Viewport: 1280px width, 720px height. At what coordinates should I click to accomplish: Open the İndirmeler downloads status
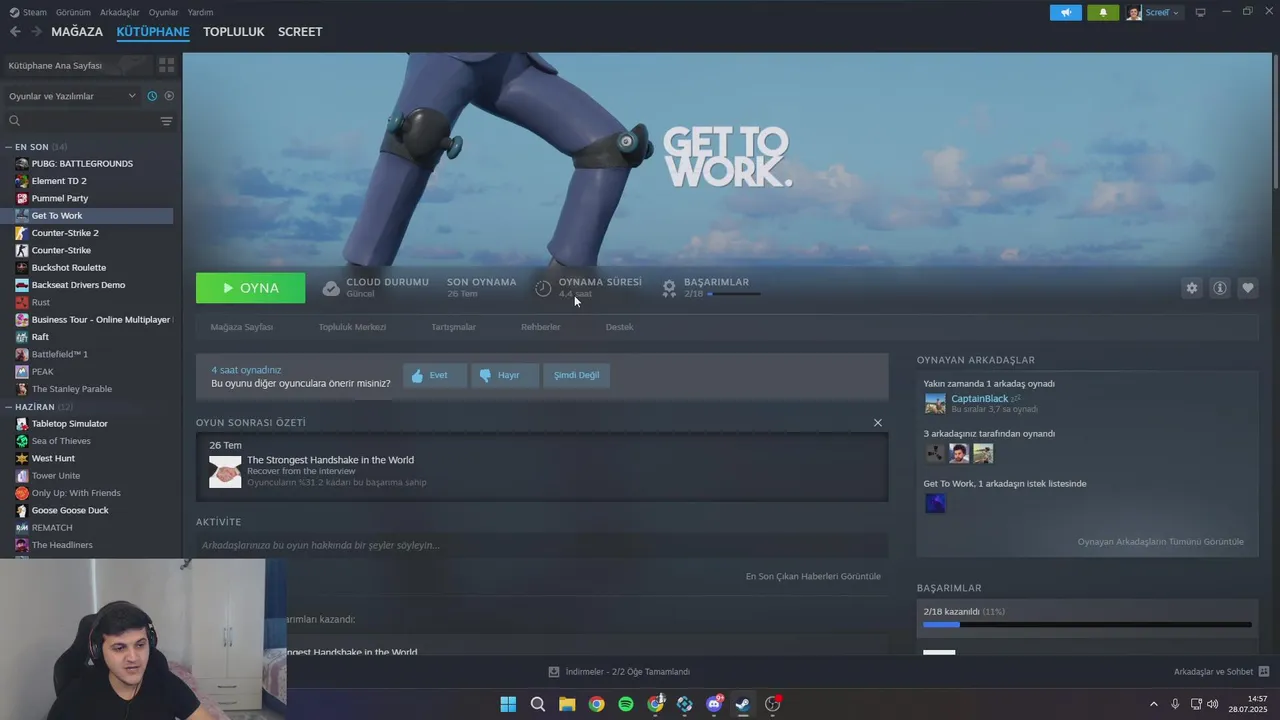coord(619,672)
